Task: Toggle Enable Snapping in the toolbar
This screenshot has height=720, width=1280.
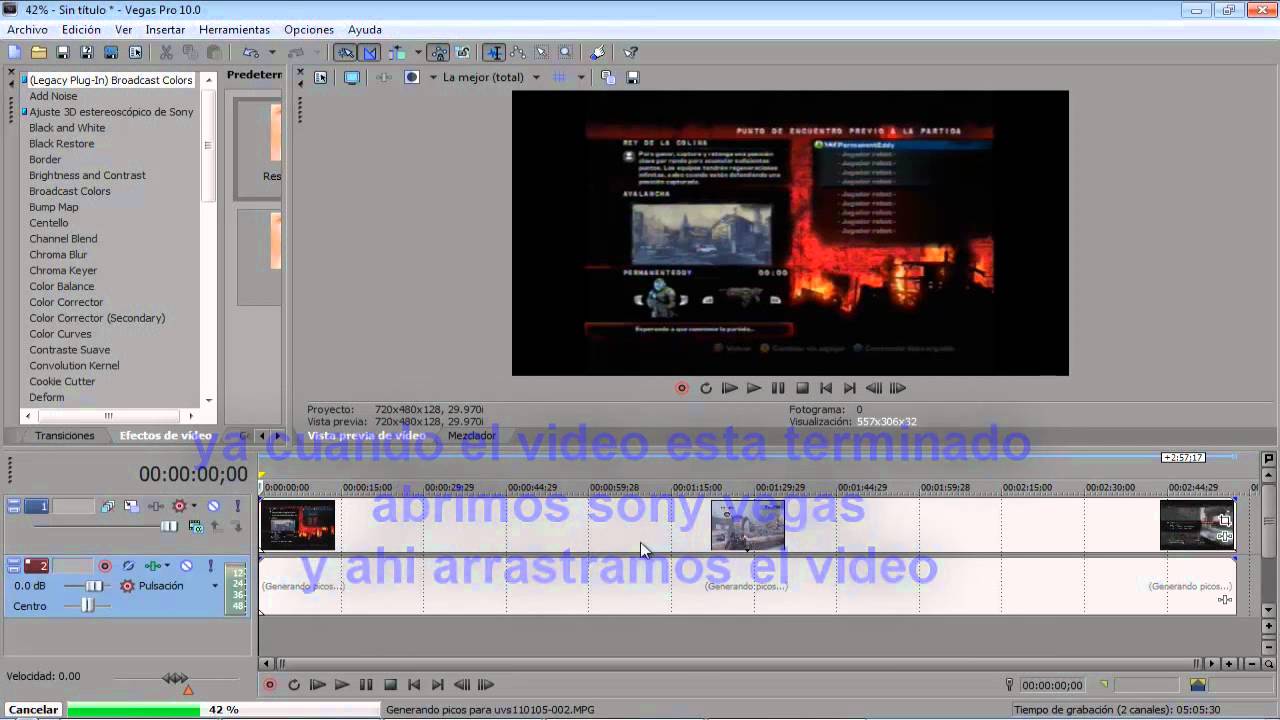Action: (x=345, y=53)
